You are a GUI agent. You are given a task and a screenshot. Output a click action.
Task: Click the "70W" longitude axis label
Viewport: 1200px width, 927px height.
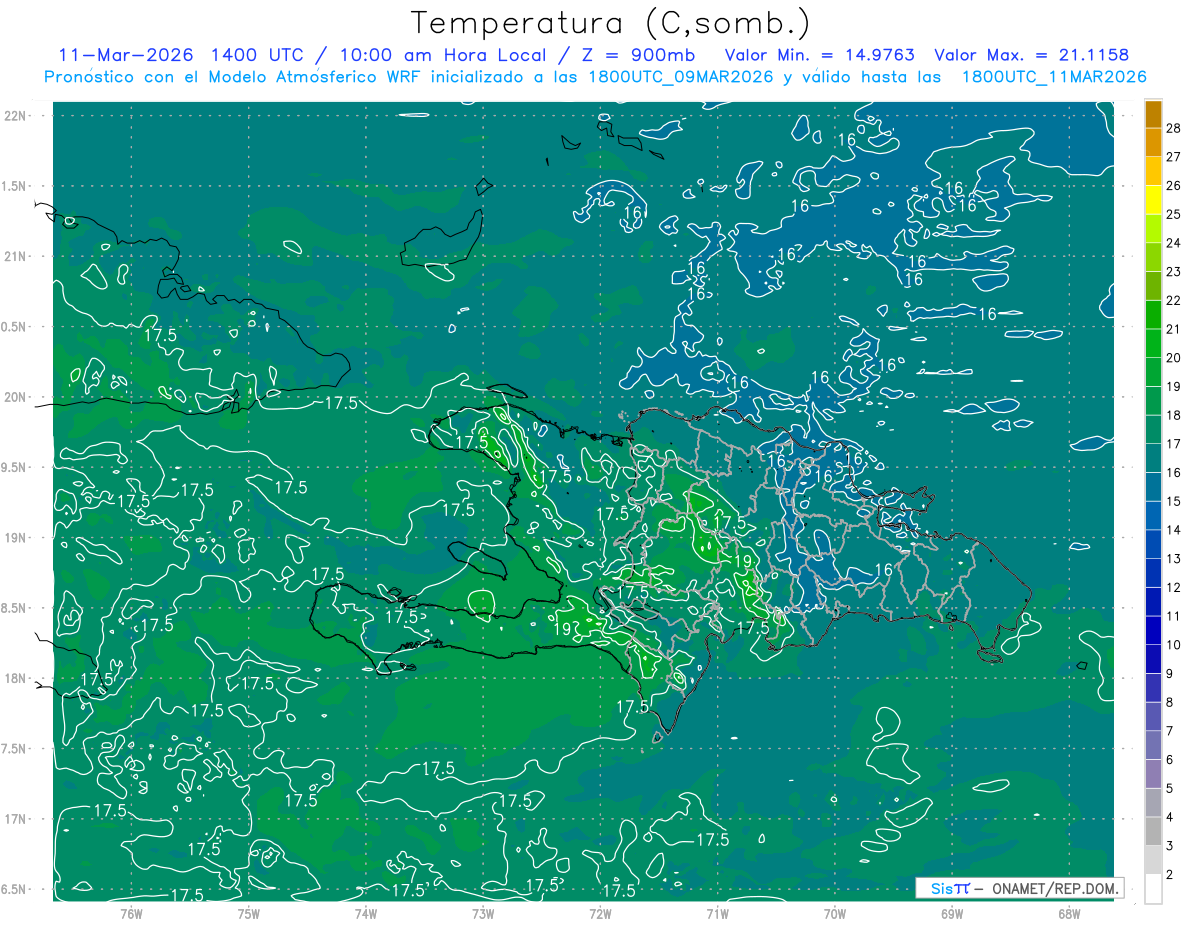834,913
